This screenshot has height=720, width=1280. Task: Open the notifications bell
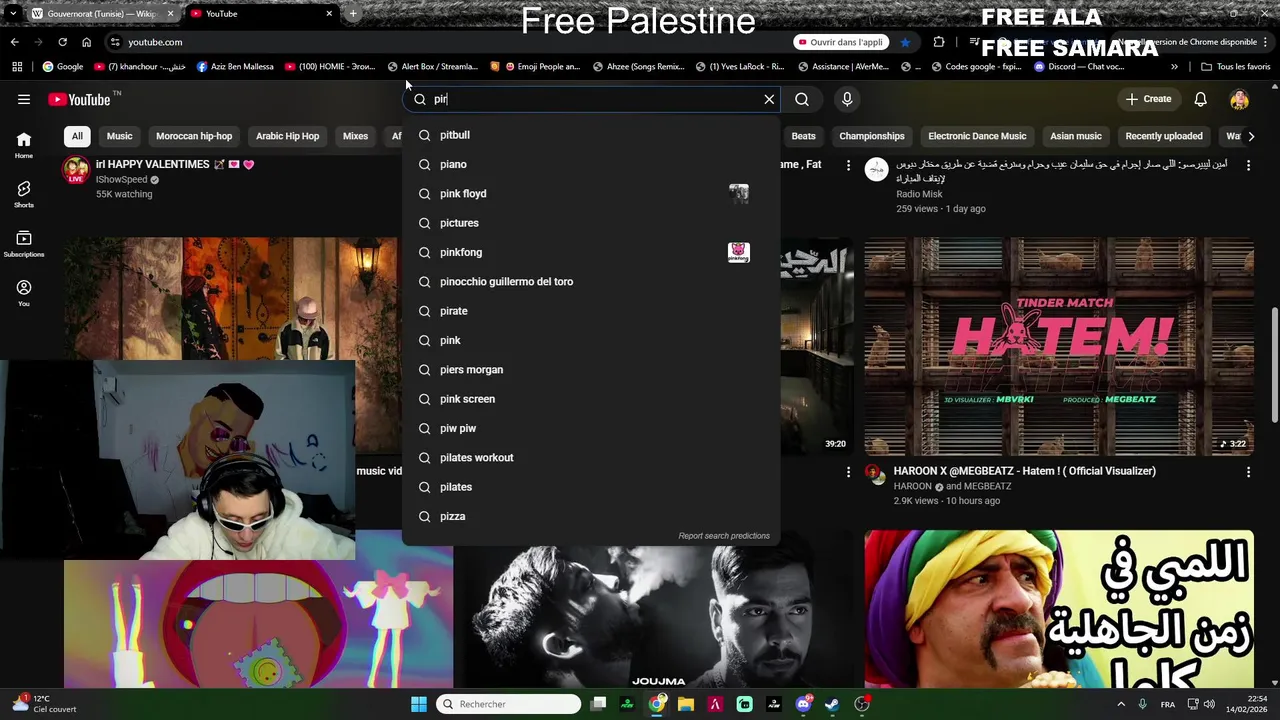coord(1200,99)
